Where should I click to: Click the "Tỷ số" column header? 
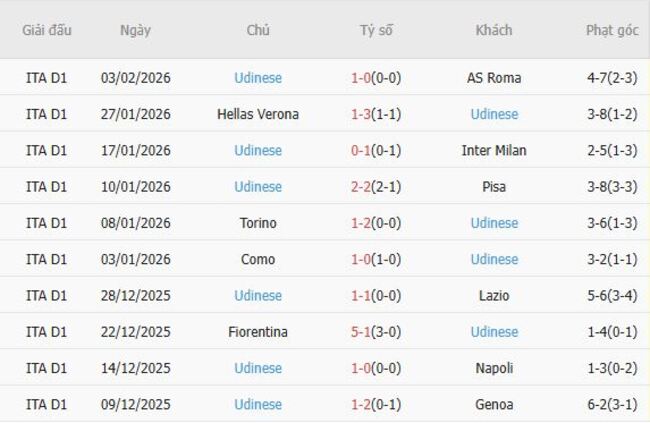coord(376,30)
